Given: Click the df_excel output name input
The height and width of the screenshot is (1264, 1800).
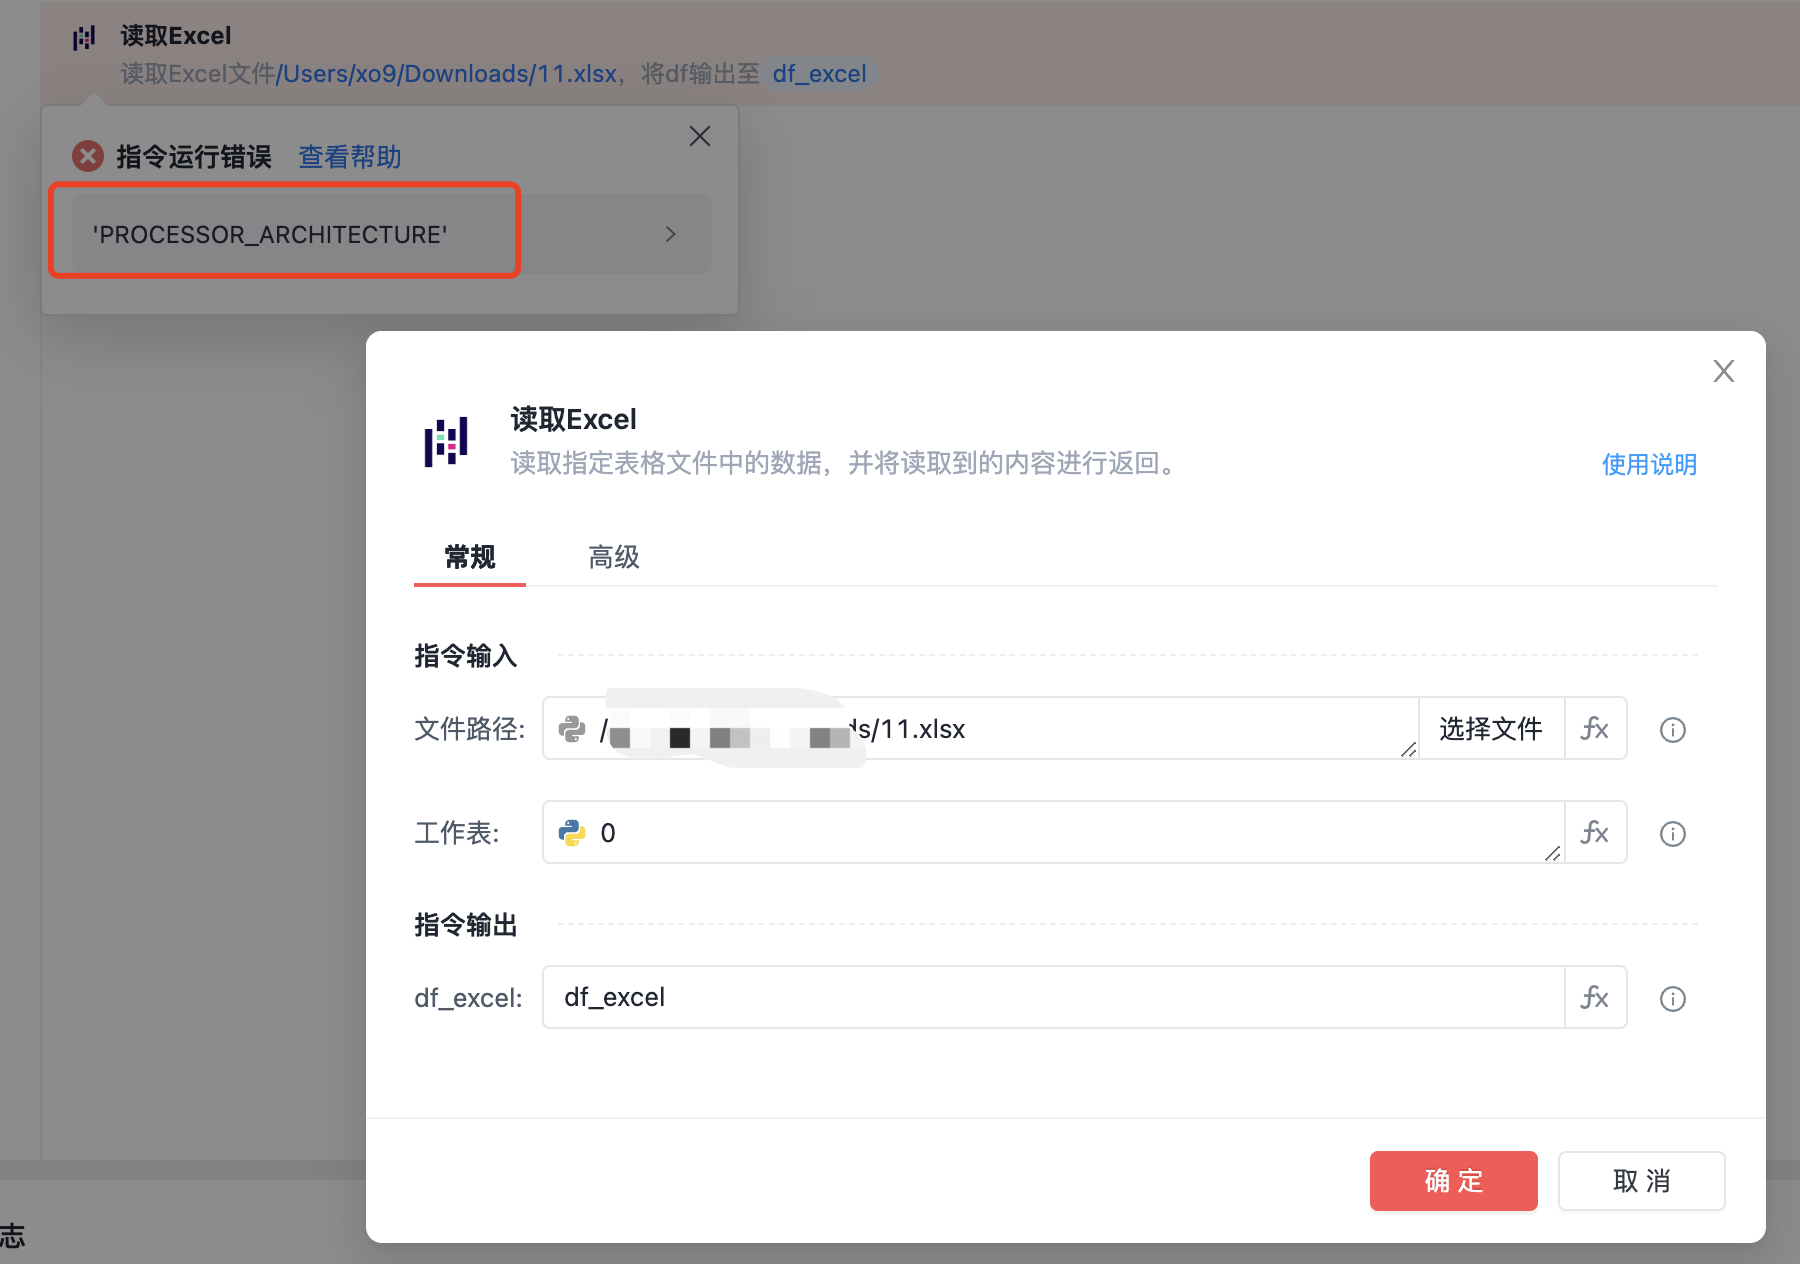Looking at the screenshot, I should (x=1052, y=998).
